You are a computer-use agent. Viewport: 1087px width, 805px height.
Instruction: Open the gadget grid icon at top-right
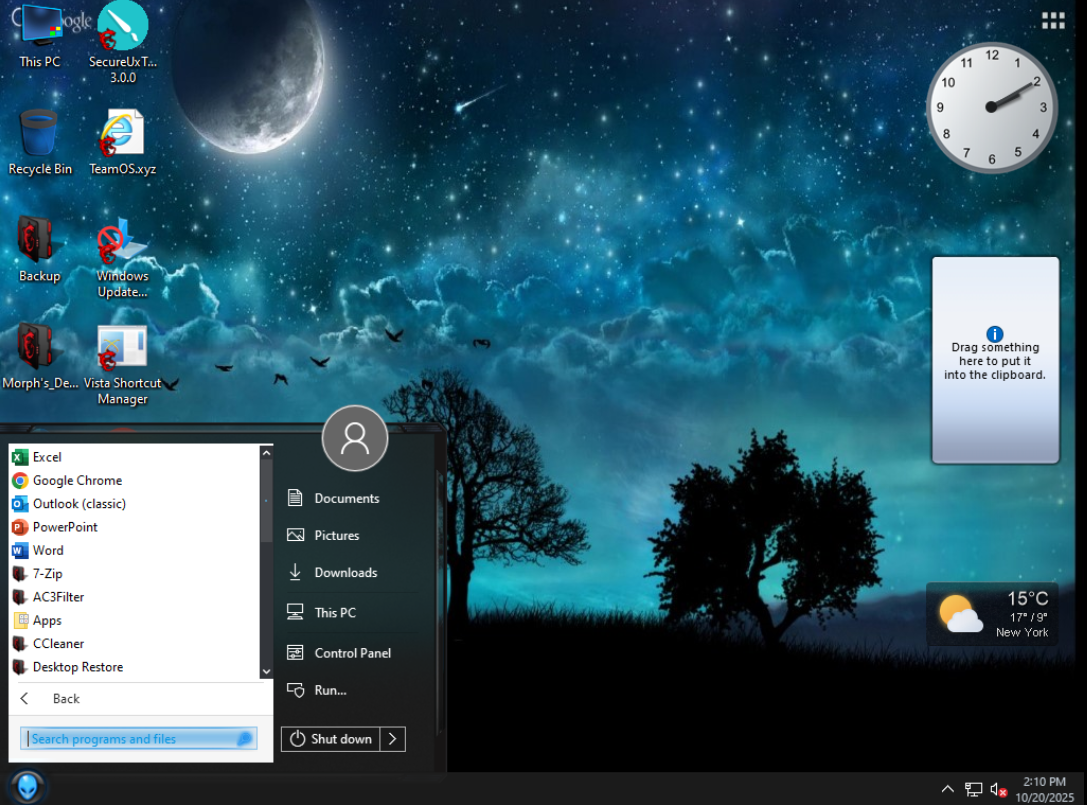coord(1053,21)
